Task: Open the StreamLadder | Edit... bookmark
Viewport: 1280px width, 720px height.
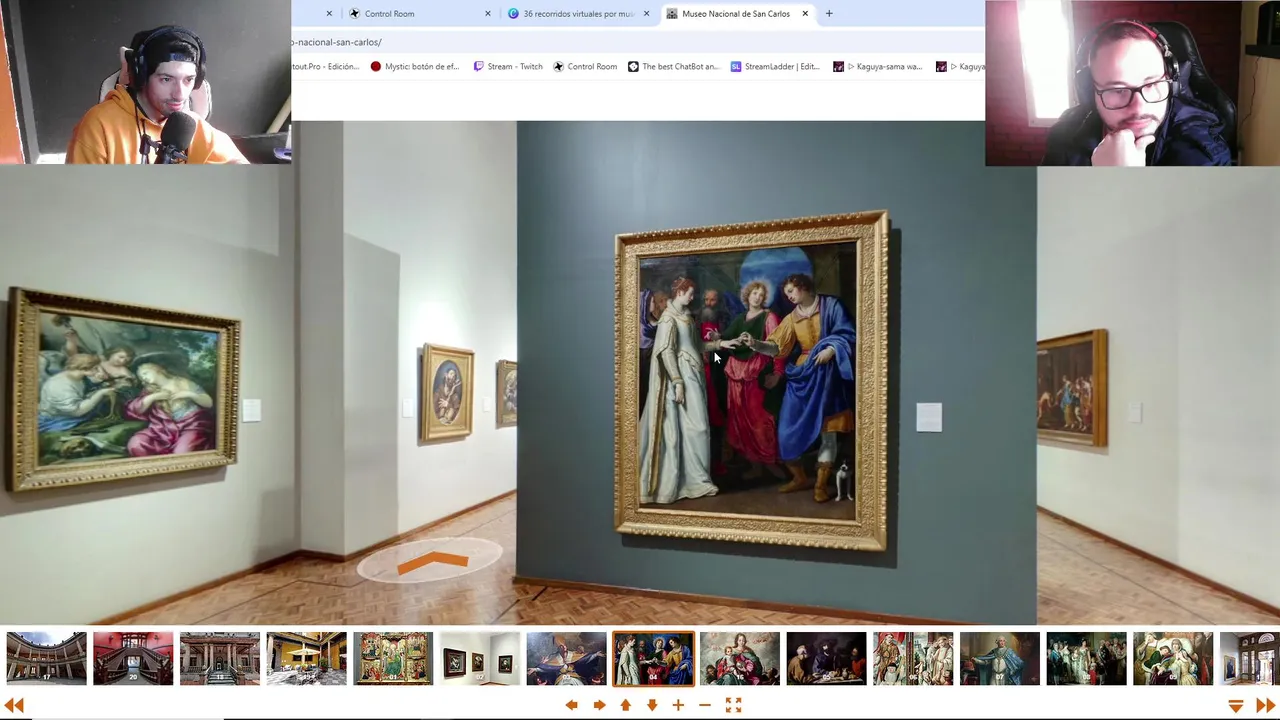Action: tap(775, 67)
